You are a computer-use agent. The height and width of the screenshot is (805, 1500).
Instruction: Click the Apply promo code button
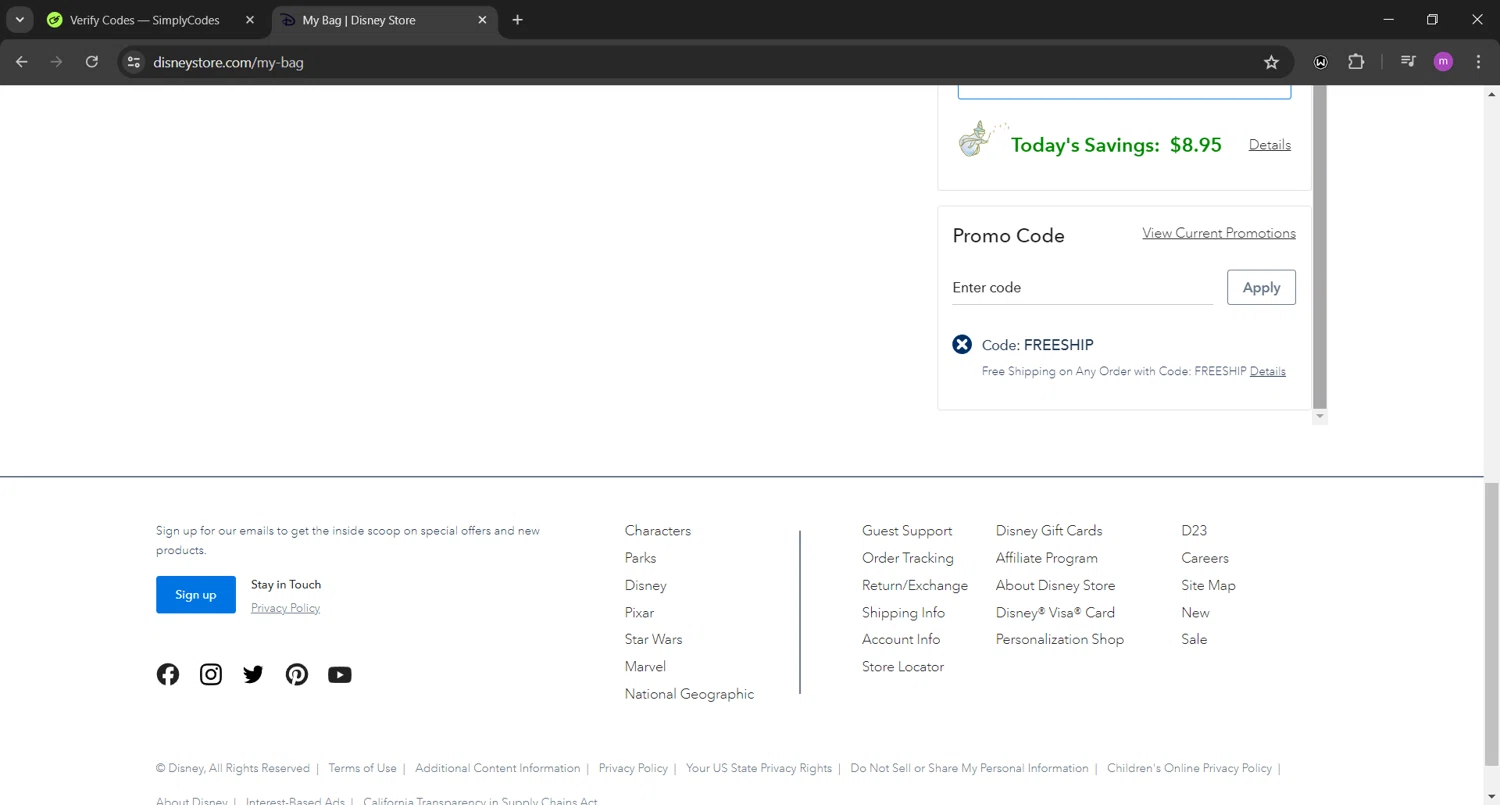tap(1261, 287)
